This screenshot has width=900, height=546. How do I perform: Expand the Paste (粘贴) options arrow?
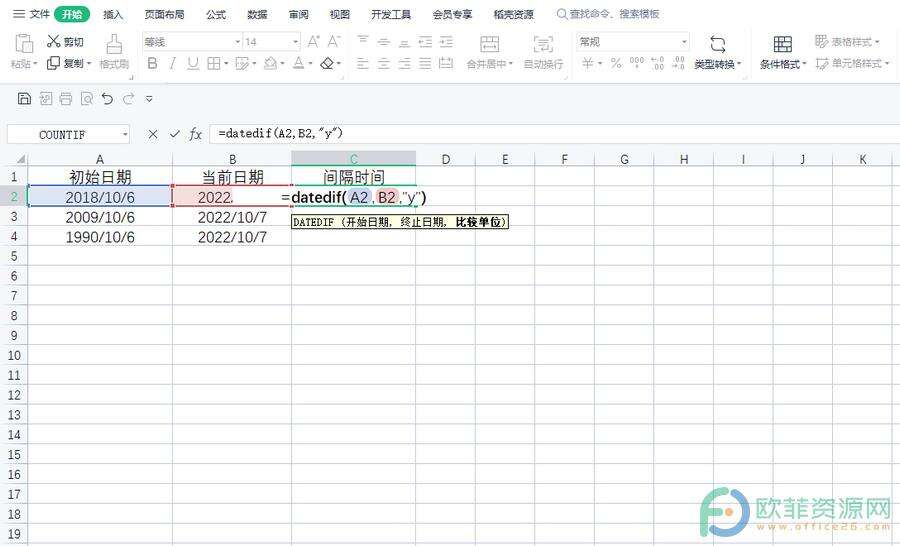[36, 64]
